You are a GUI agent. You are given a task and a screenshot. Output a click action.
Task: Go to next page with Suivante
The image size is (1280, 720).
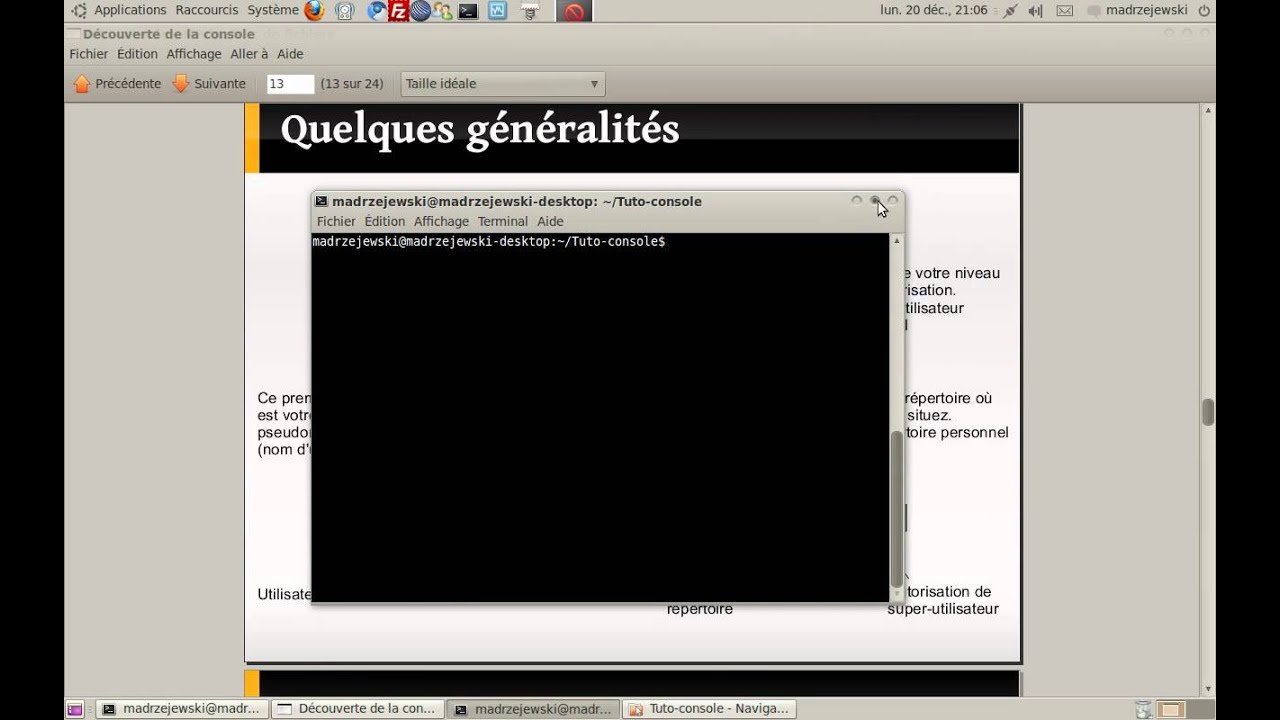pos(209,84)
